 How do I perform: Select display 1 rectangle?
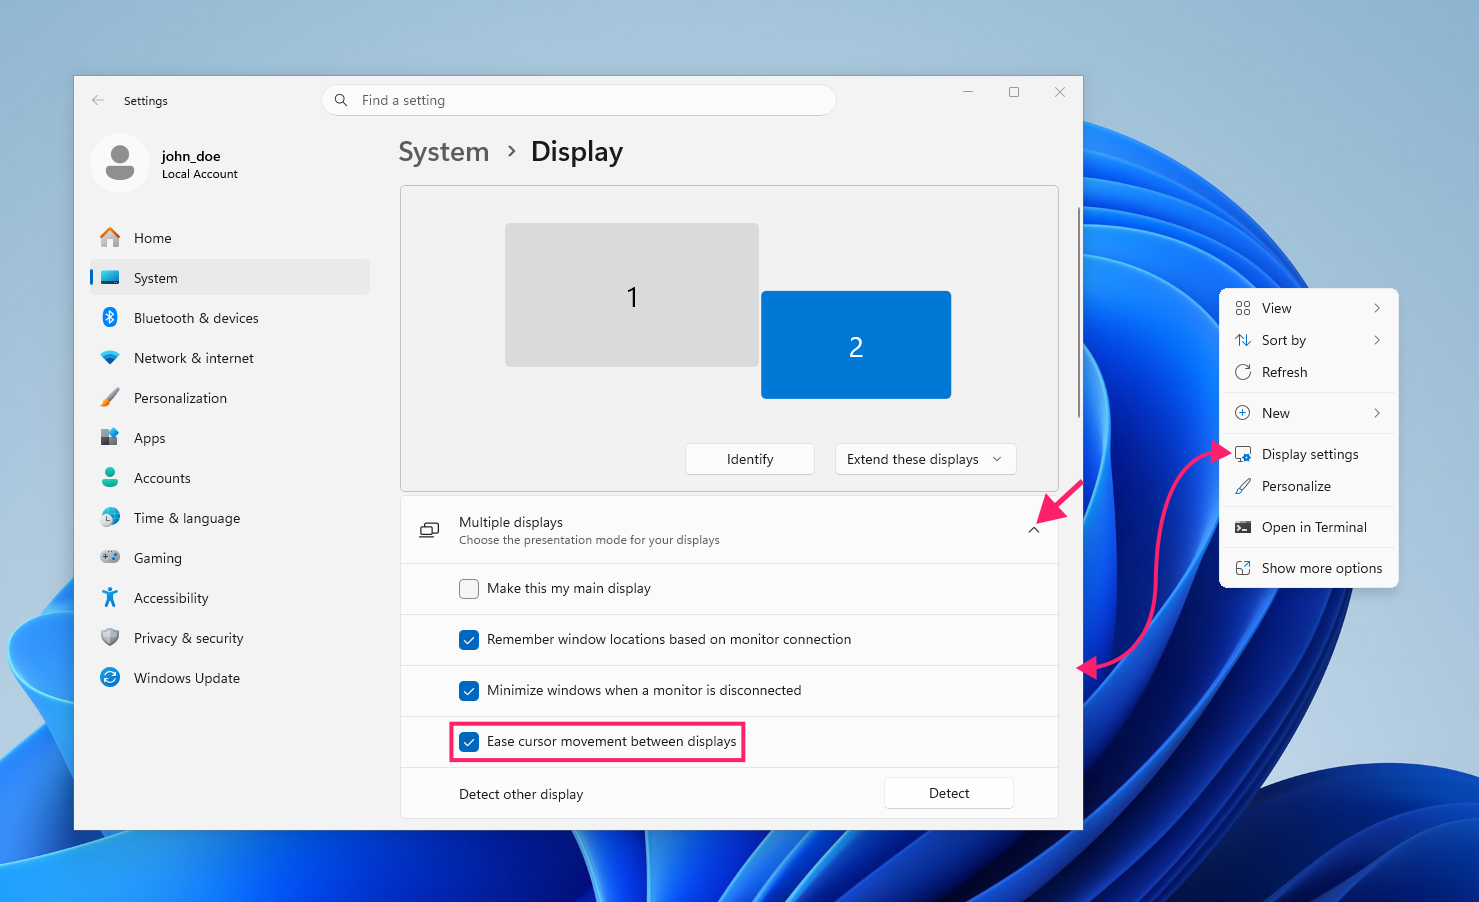tap(632, 295)
